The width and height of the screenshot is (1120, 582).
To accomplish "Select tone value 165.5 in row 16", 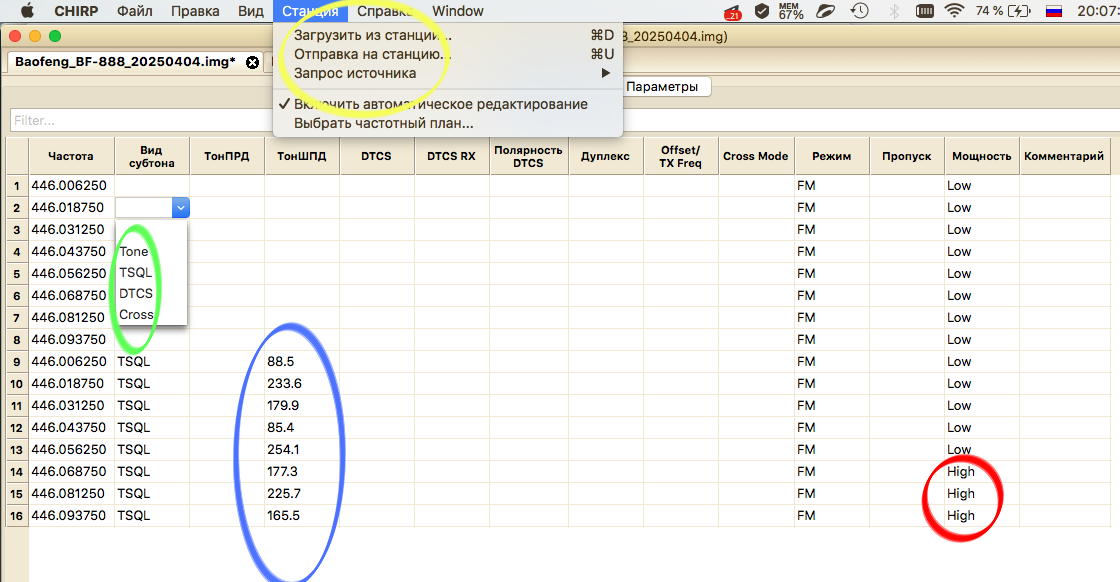I will coord(301,516).
